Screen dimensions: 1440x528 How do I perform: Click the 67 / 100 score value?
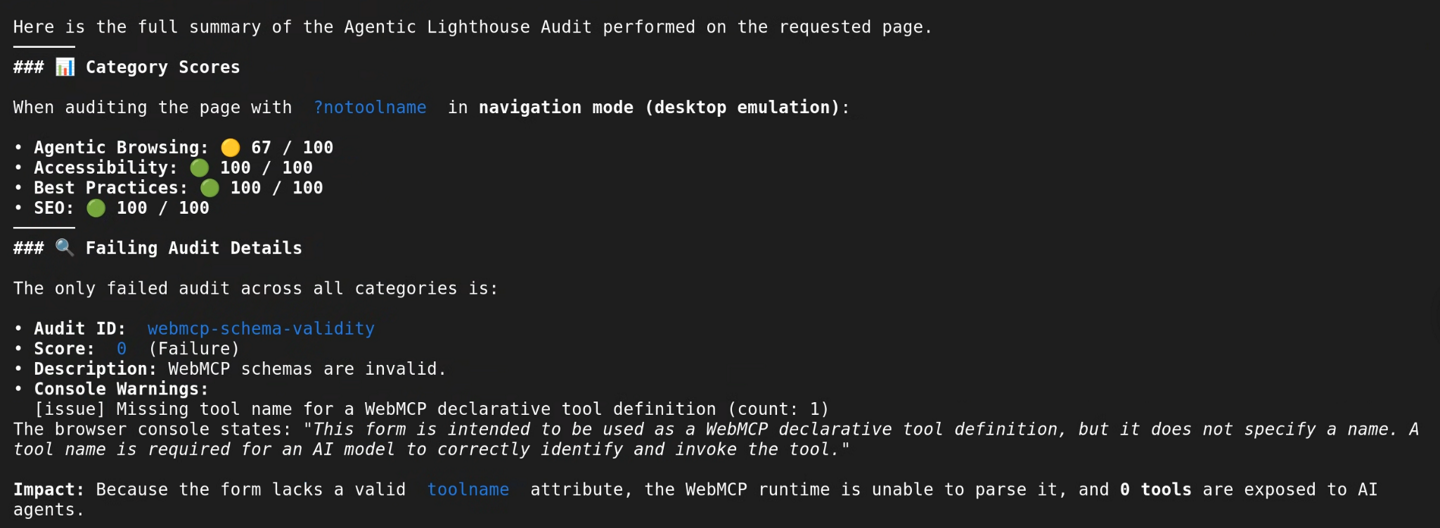tap(292, 148)
